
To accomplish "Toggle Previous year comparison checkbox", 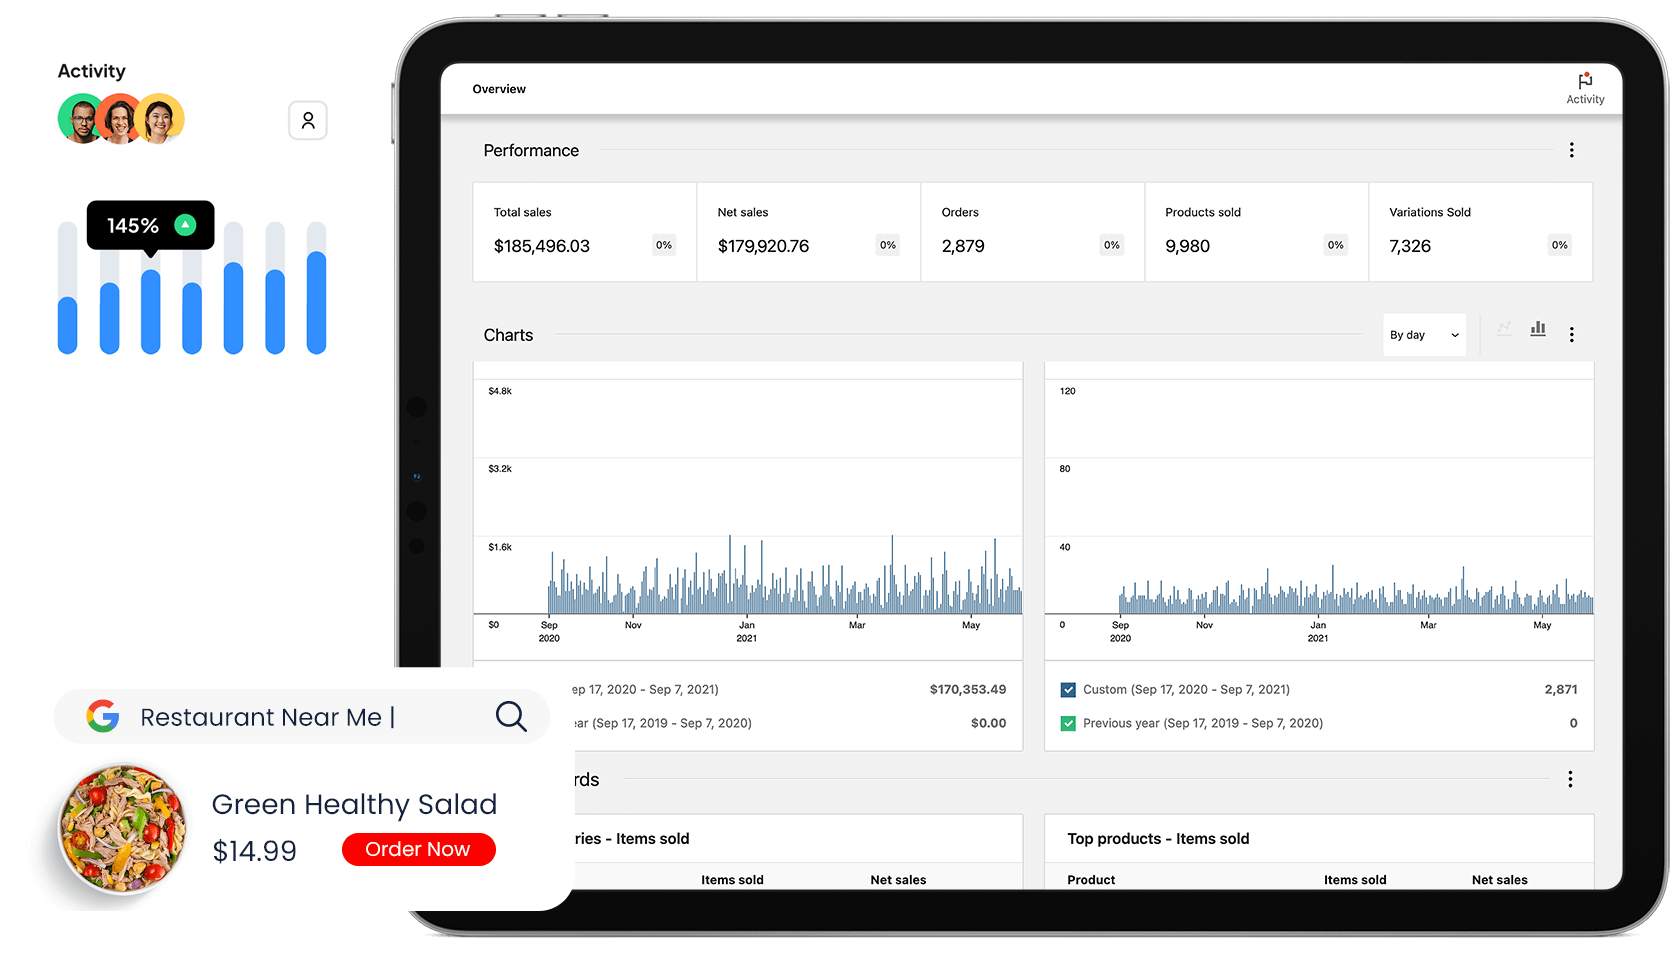I will pyautogui.click(x=1068, y=723).
